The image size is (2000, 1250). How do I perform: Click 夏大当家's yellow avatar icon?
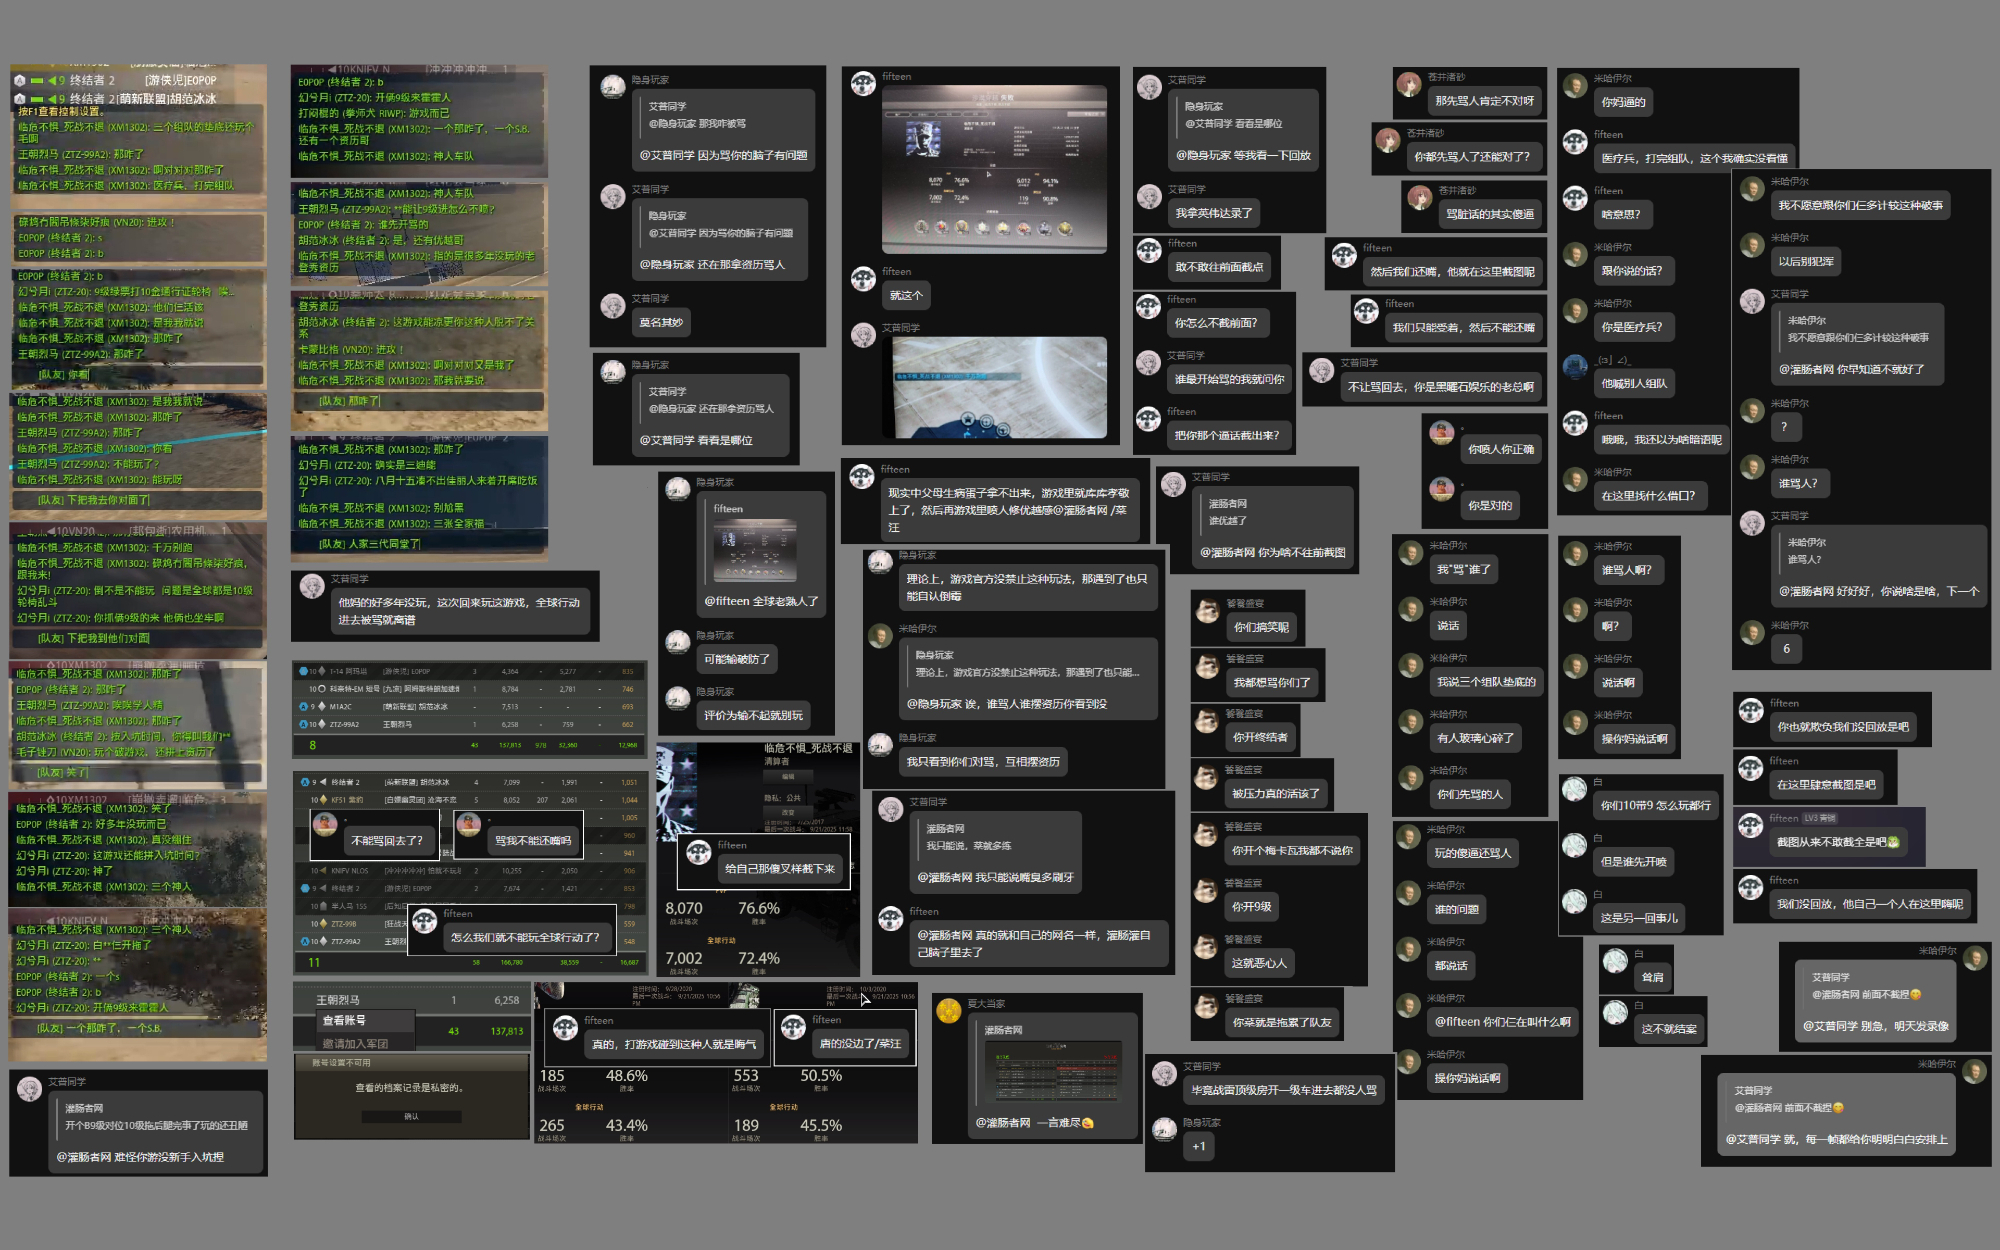click(x=948, y=1011)
